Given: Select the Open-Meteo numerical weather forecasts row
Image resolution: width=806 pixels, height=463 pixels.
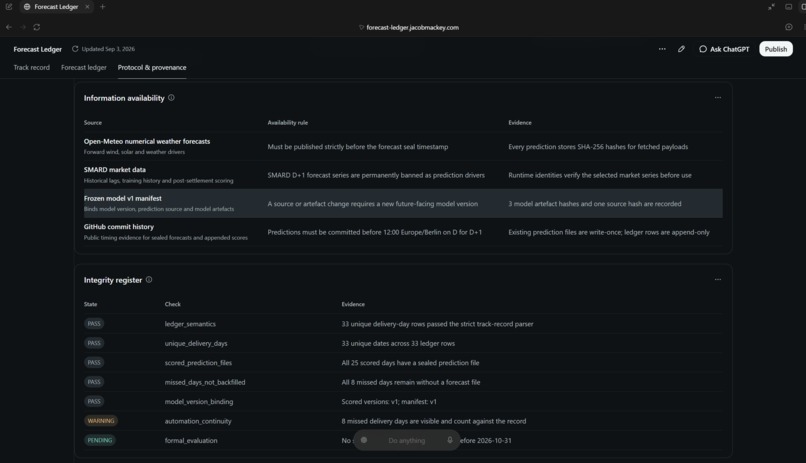Looking at the screenshot, I should tap(403, 146).
